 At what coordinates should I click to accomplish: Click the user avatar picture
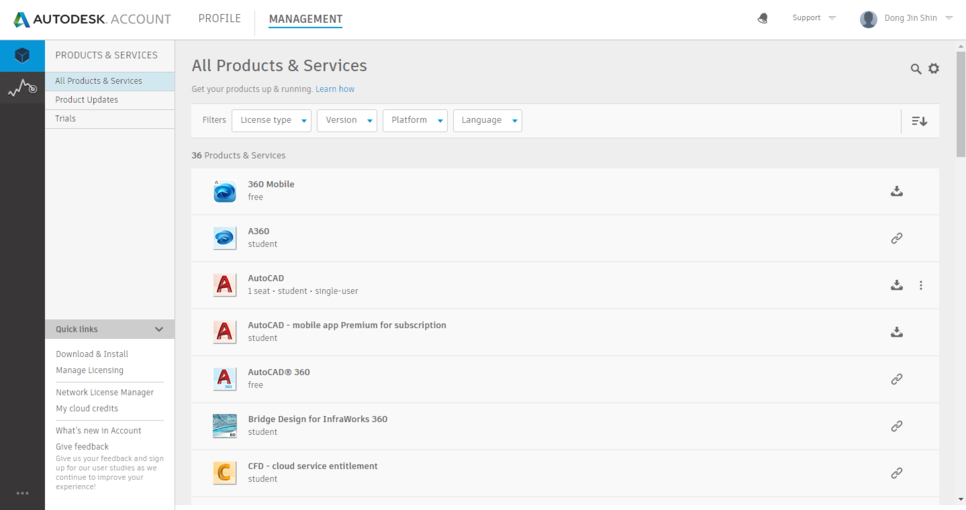point(869,19)
